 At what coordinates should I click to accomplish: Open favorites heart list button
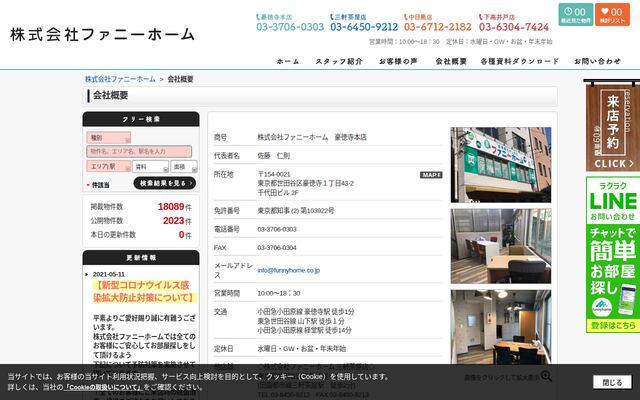612,15
